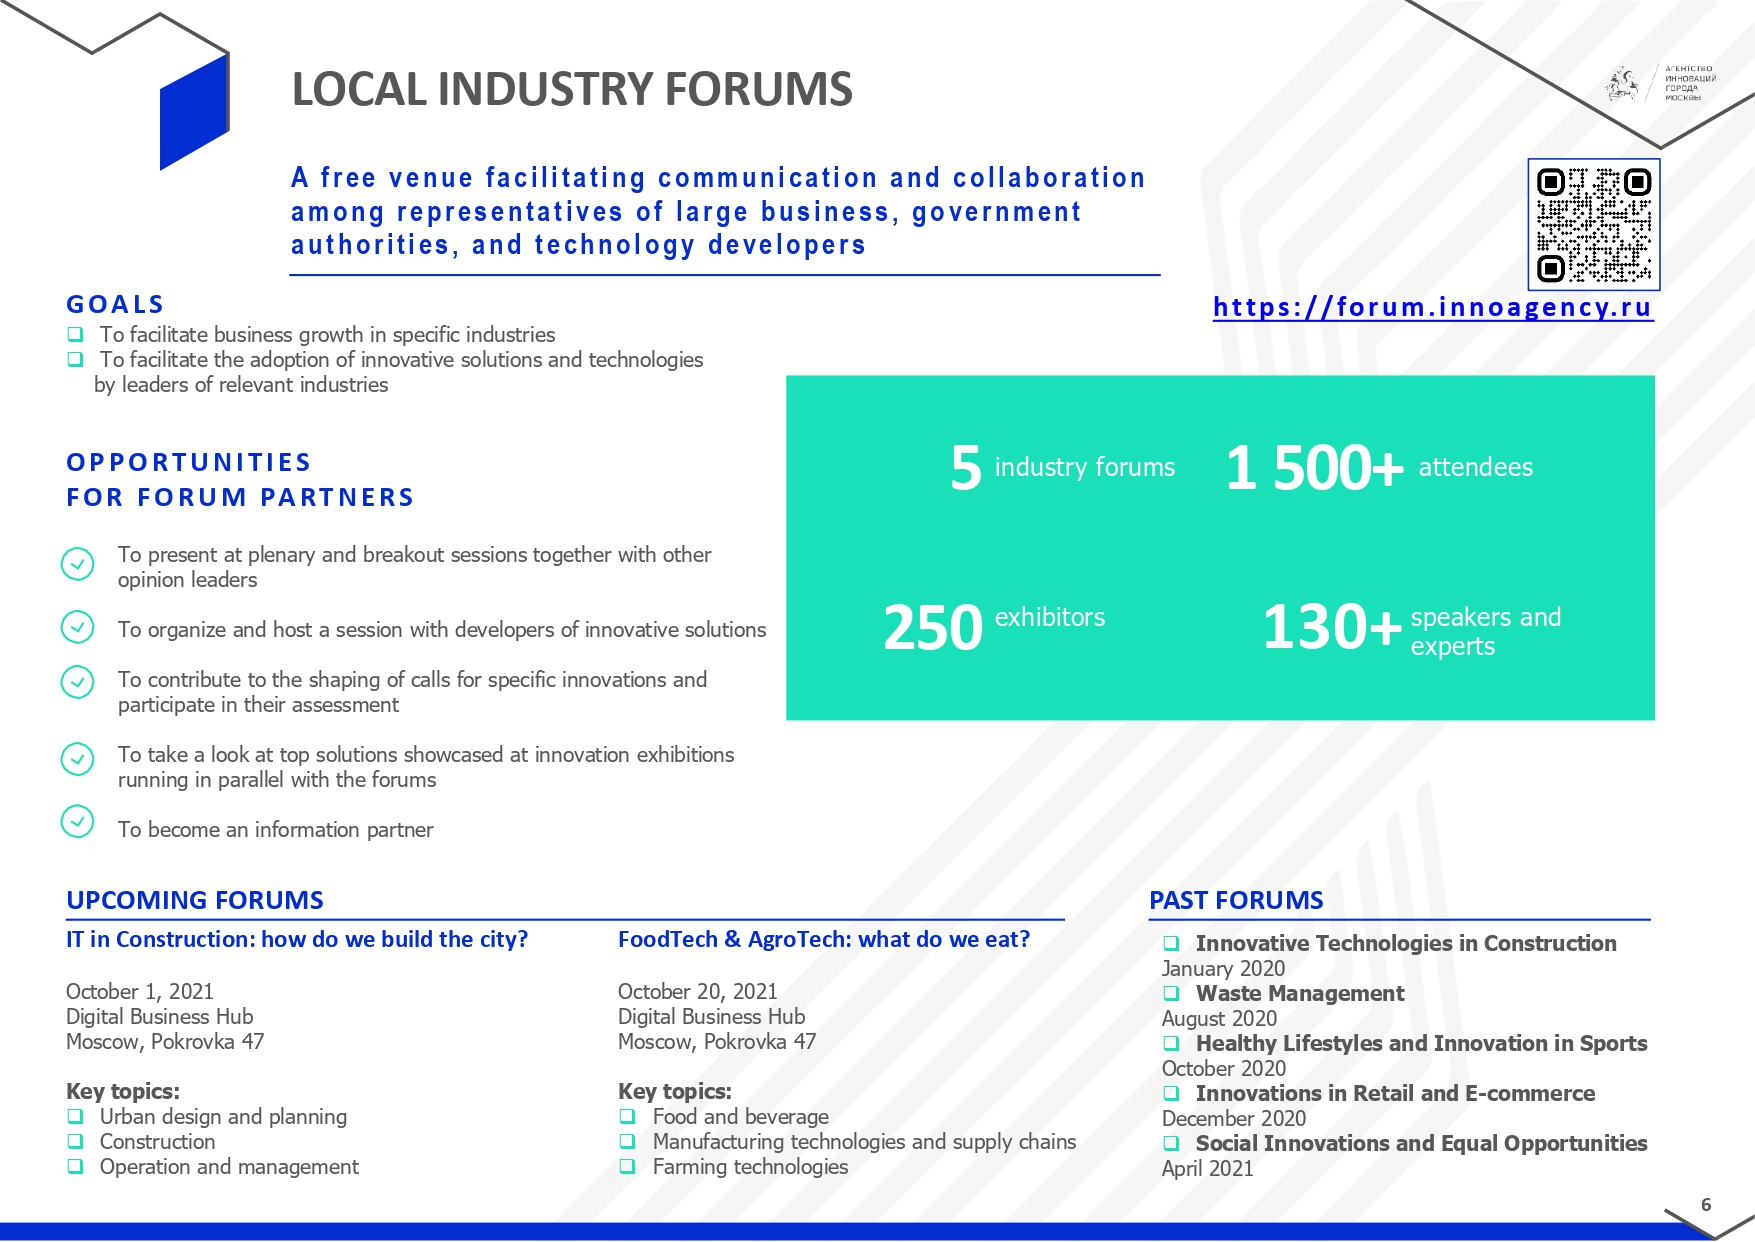Click checkbox bullet beside Social Innovations
Viewport: 1755px width, 1242px height.
(x=1171, y=1143)
